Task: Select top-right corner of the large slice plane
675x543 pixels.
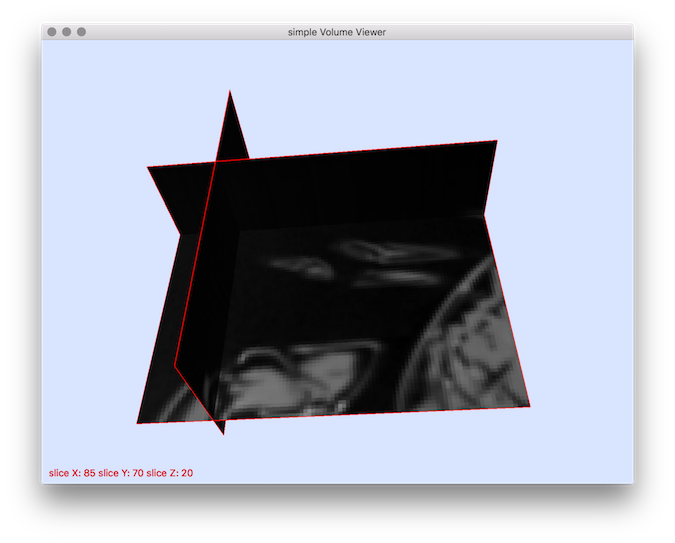Action: point(496,142)
